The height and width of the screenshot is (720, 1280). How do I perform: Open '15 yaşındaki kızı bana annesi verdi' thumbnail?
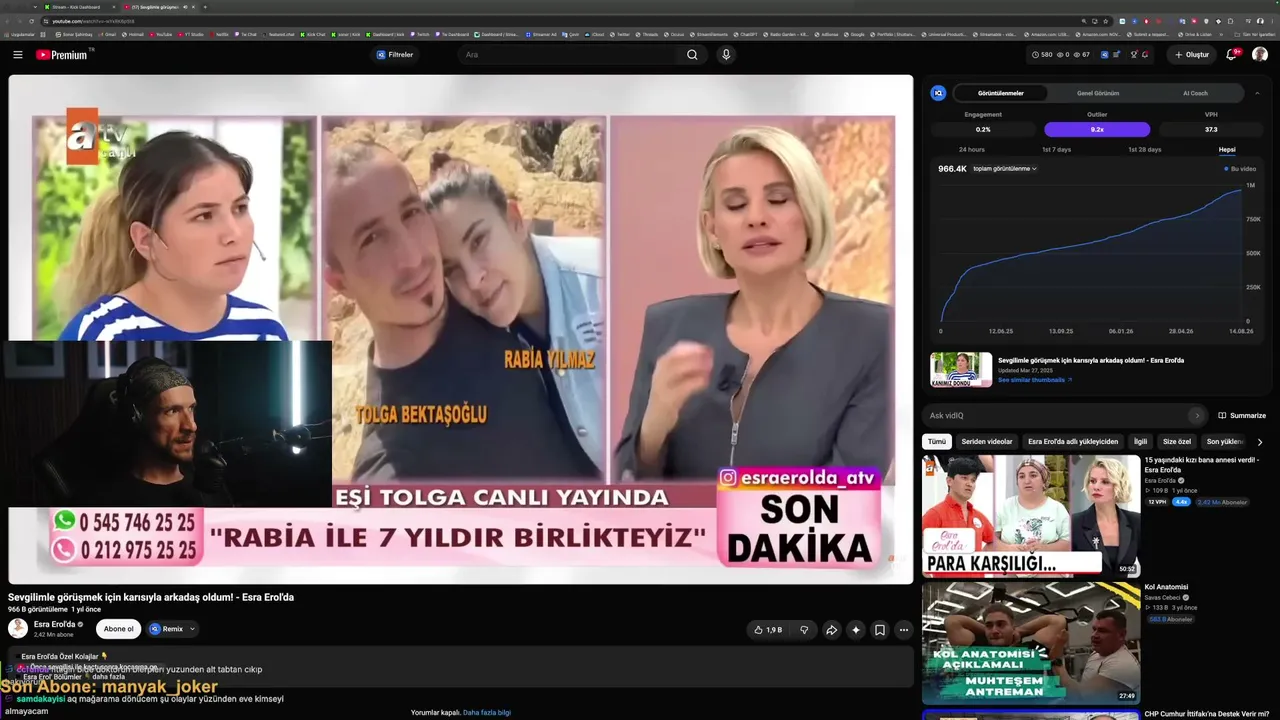pyautogui.click(x=1031, y=516)
